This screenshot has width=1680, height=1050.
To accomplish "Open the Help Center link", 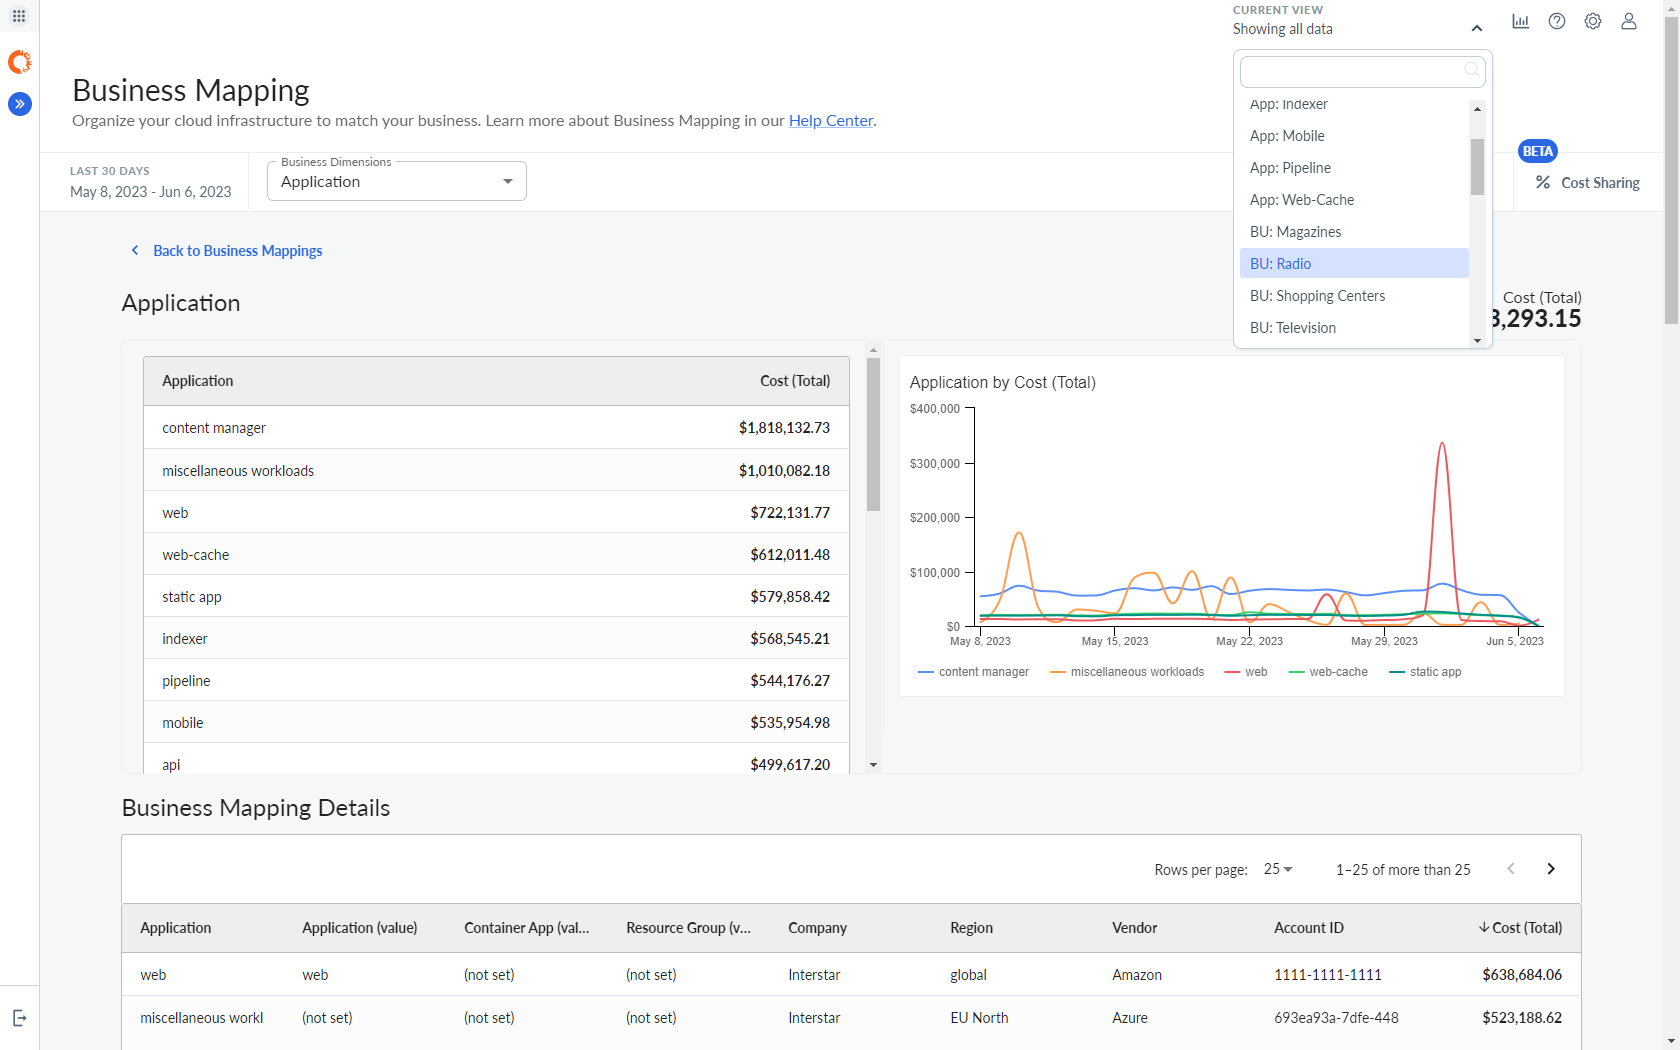I will point(831,120).
